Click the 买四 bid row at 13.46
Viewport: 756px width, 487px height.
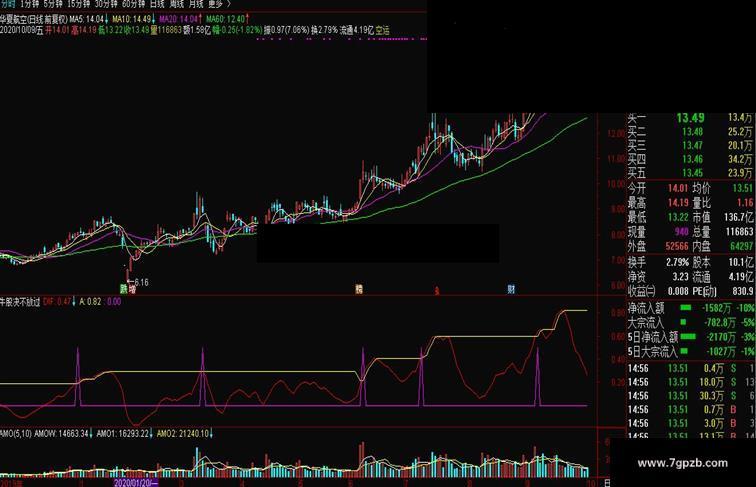click(x=690, y=159)
